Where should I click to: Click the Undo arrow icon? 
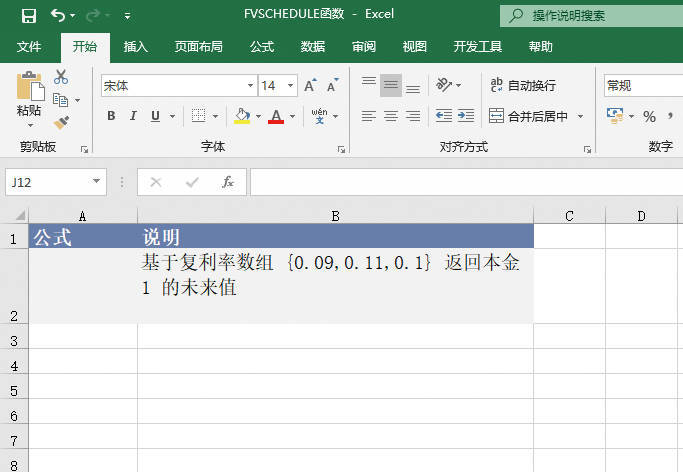tap(58, 15)
